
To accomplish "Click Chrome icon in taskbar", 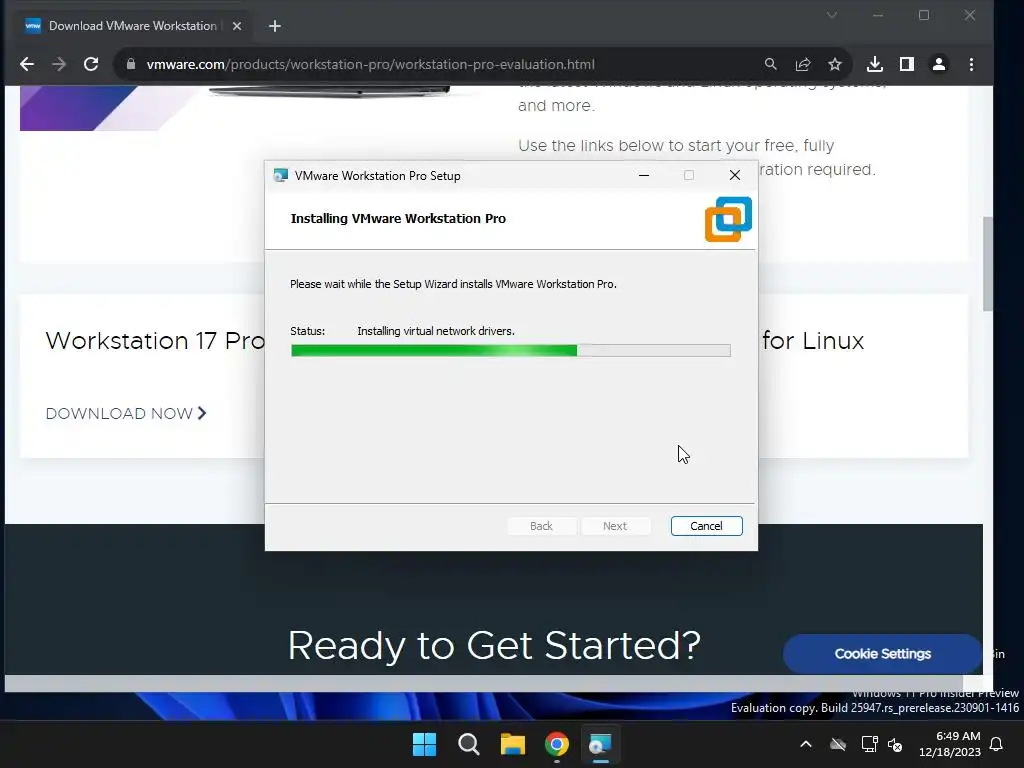I will click(x=557, y=744).
